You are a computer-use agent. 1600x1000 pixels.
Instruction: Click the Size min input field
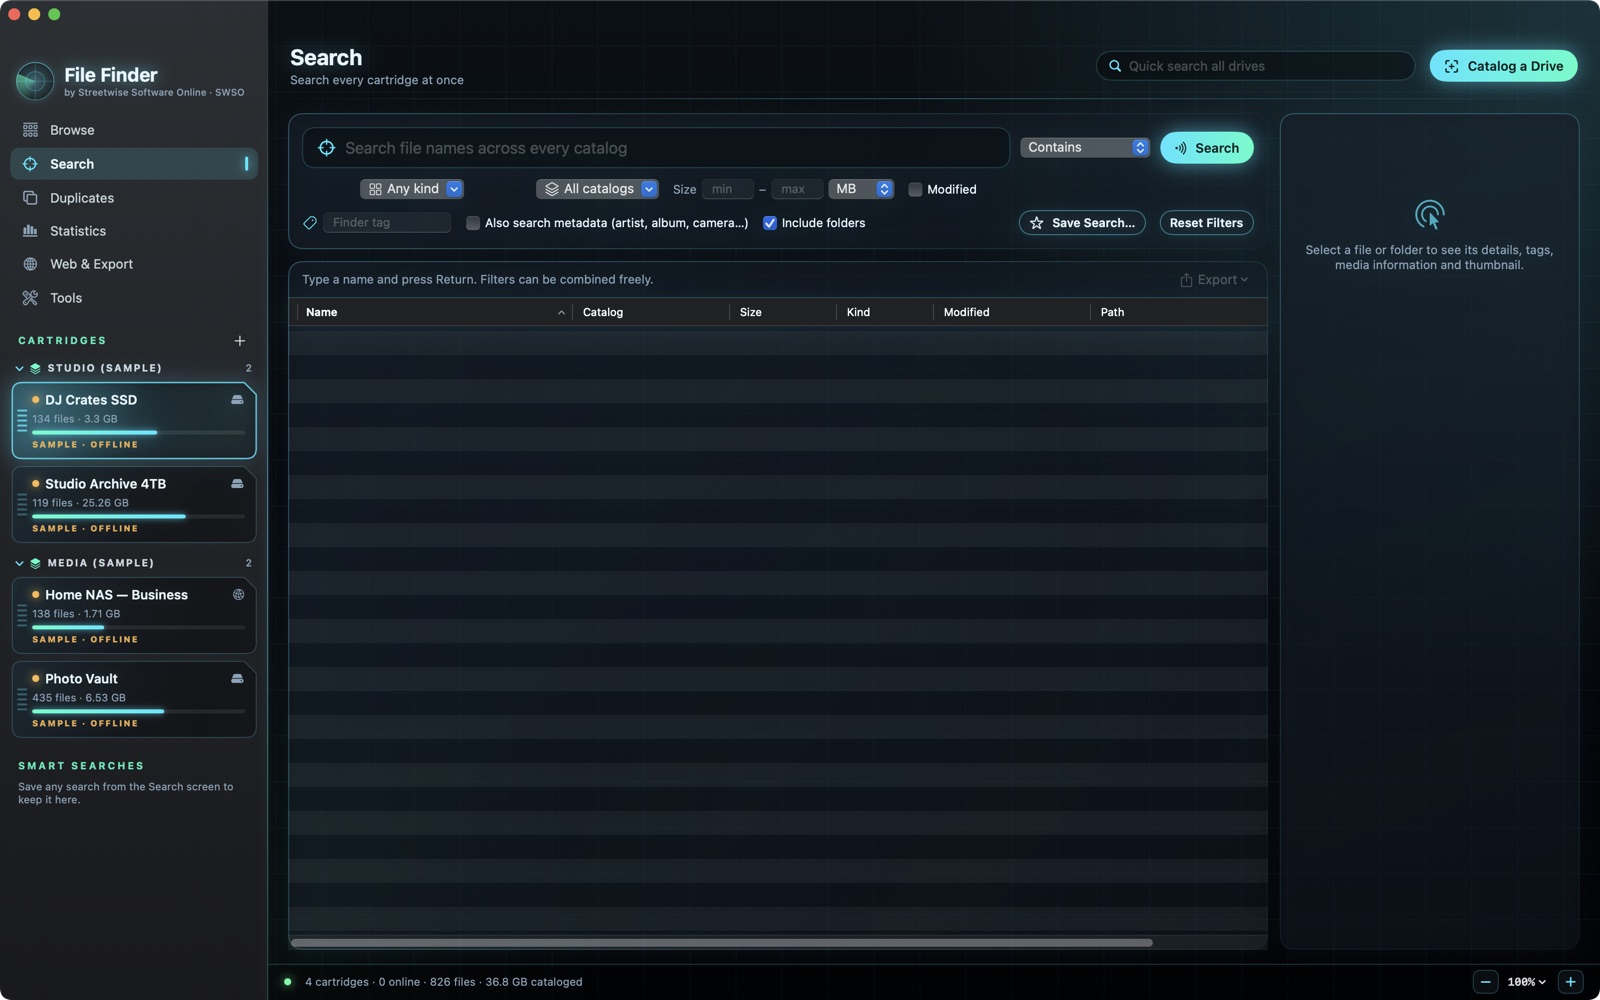727,189
